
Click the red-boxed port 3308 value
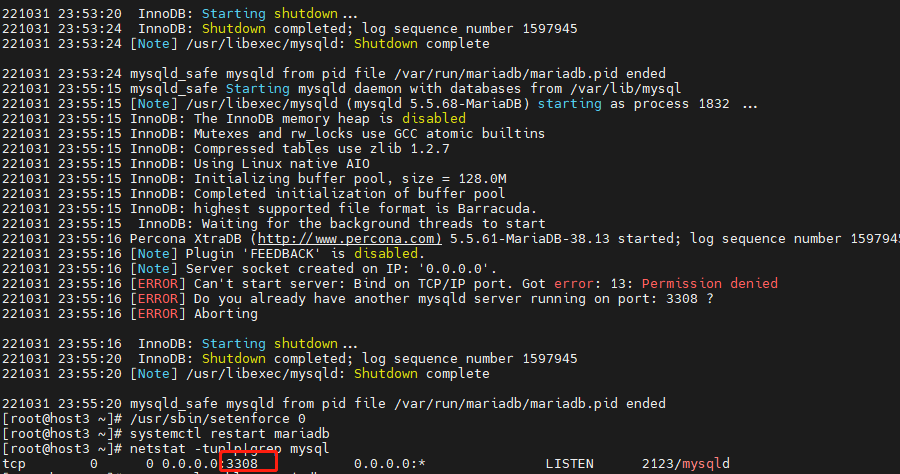coord(242,464)
